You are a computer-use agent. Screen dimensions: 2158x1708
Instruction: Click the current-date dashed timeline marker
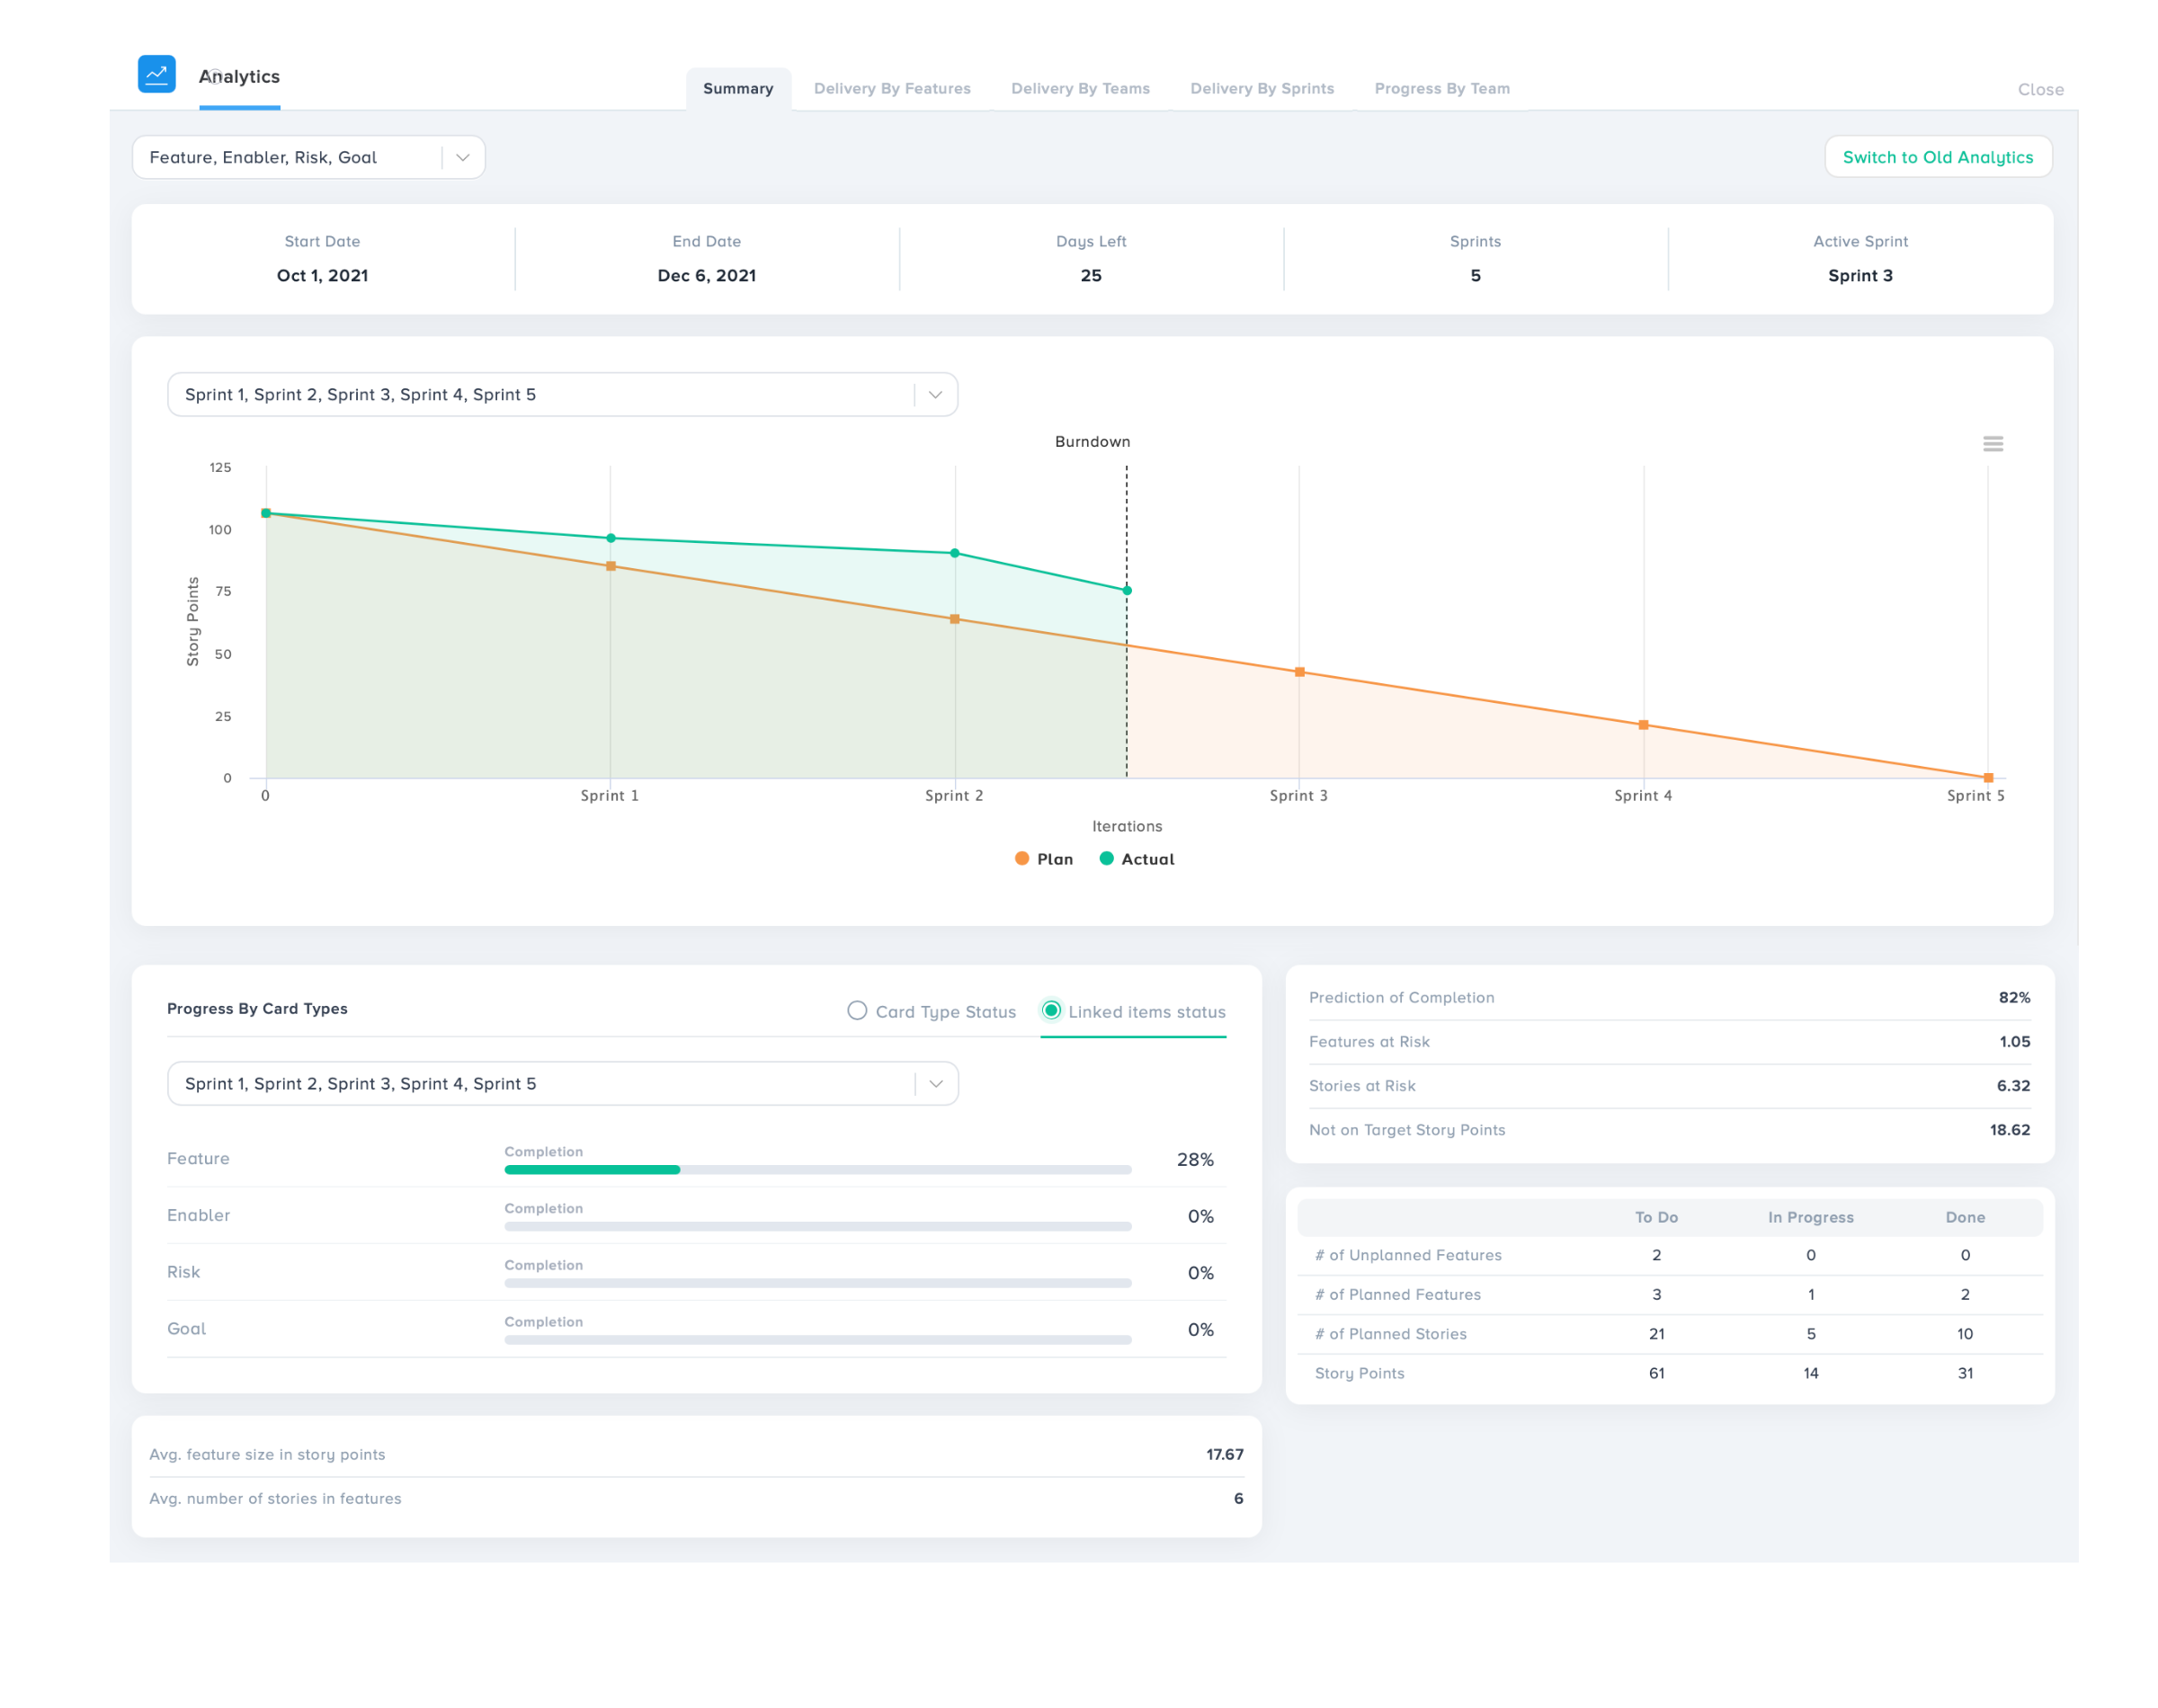1126,520
